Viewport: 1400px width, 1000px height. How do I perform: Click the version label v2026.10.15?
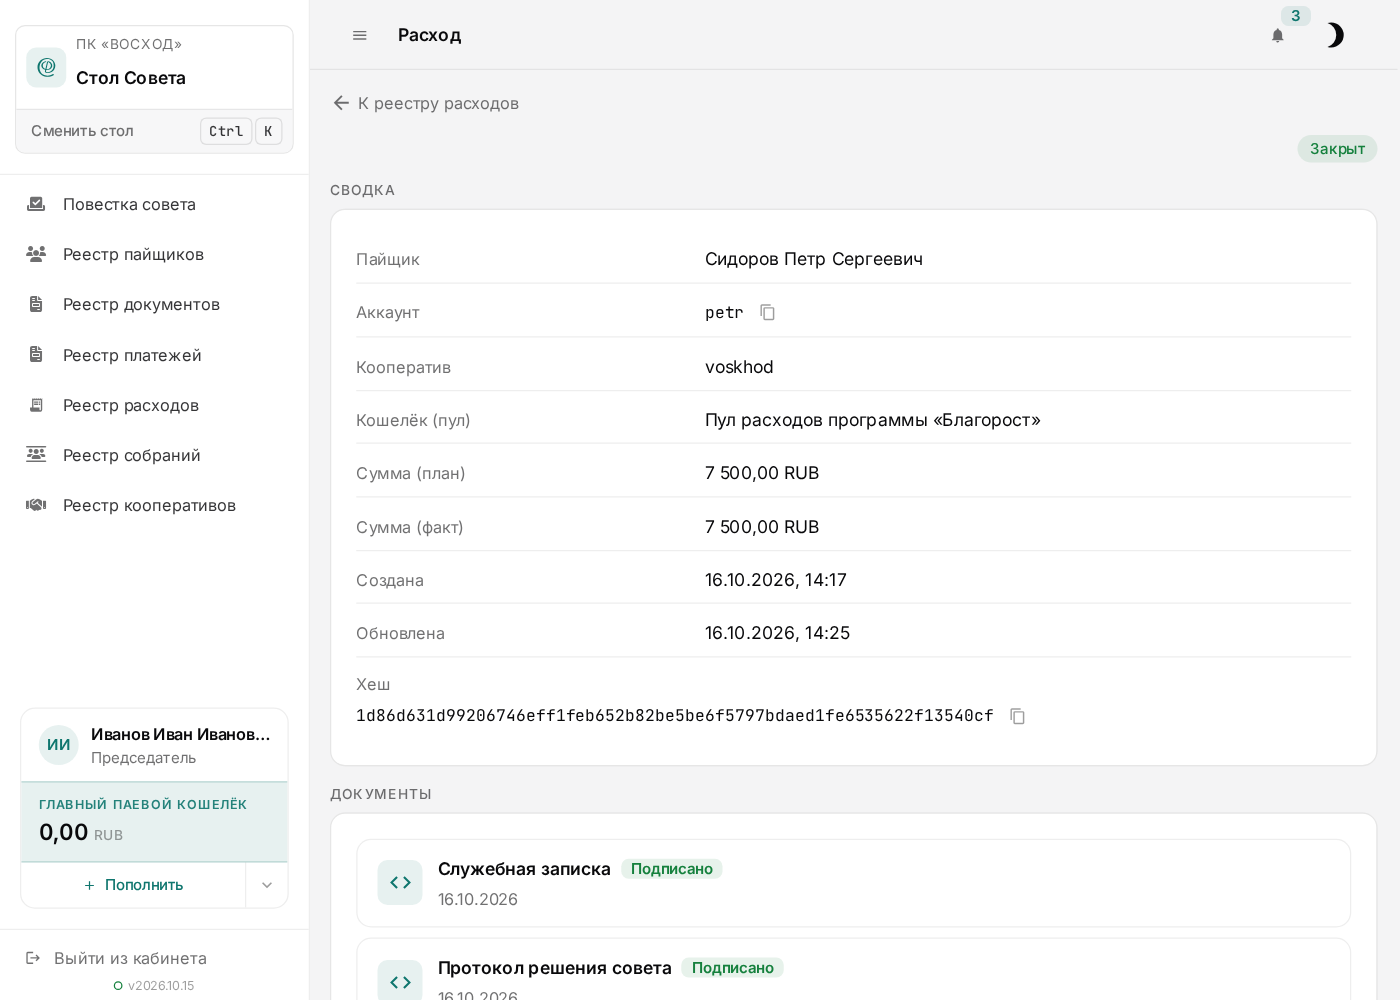pos(161,986)
